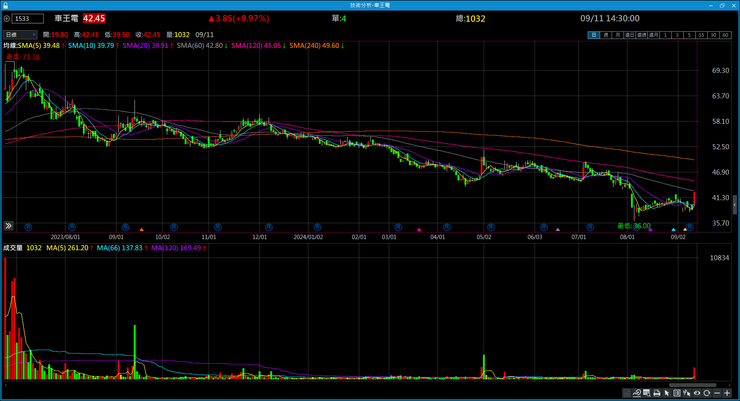Select the 1-minute chart interval

667,35
